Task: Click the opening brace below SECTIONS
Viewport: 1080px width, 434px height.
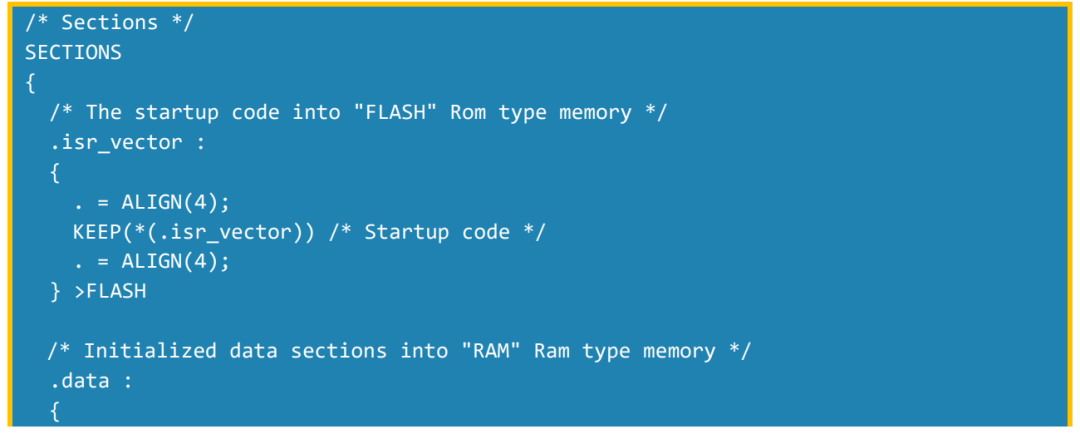Action: coord(30,84)
